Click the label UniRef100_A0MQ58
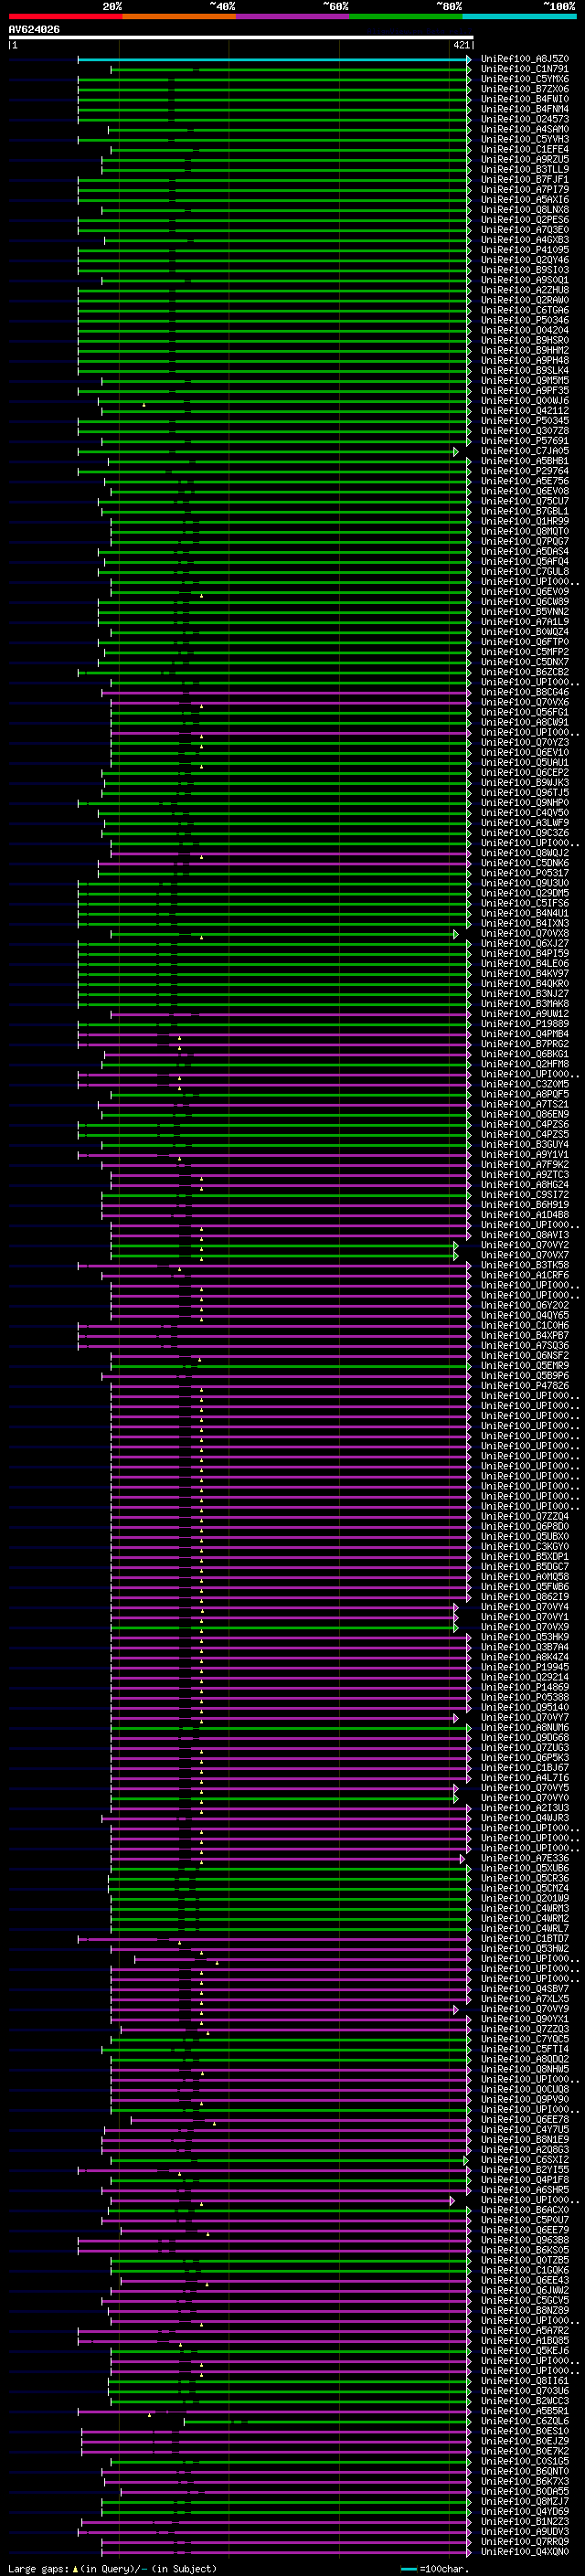Image resolution: width=585 pixels, height=2576 pixels. pos(525,1576)
